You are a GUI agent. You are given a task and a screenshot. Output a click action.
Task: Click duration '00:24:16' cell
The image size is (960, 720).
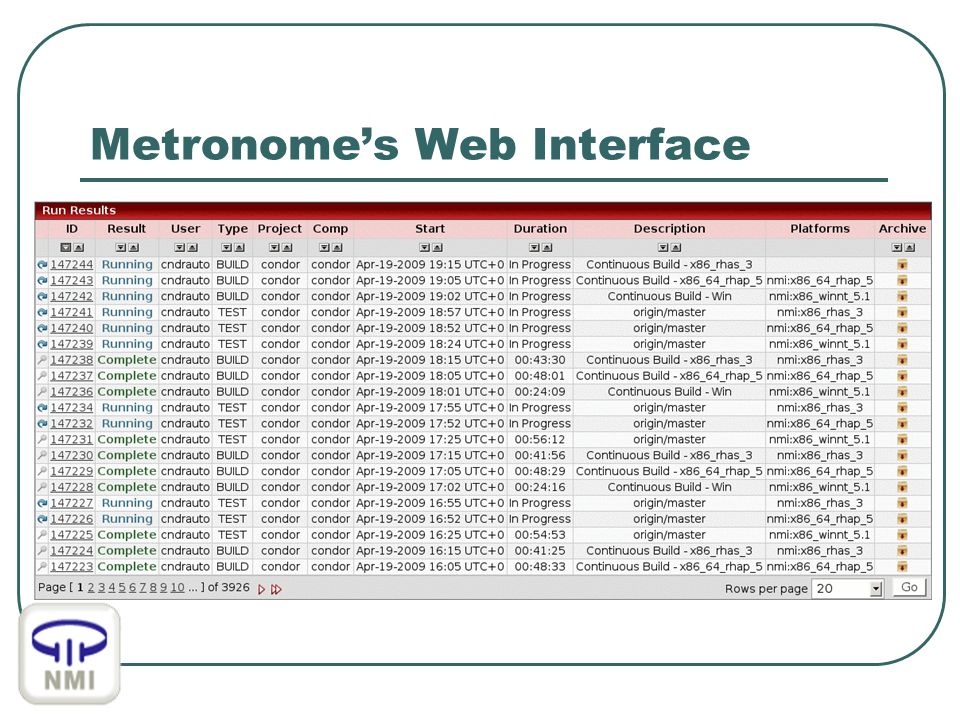tap(540, 488)
